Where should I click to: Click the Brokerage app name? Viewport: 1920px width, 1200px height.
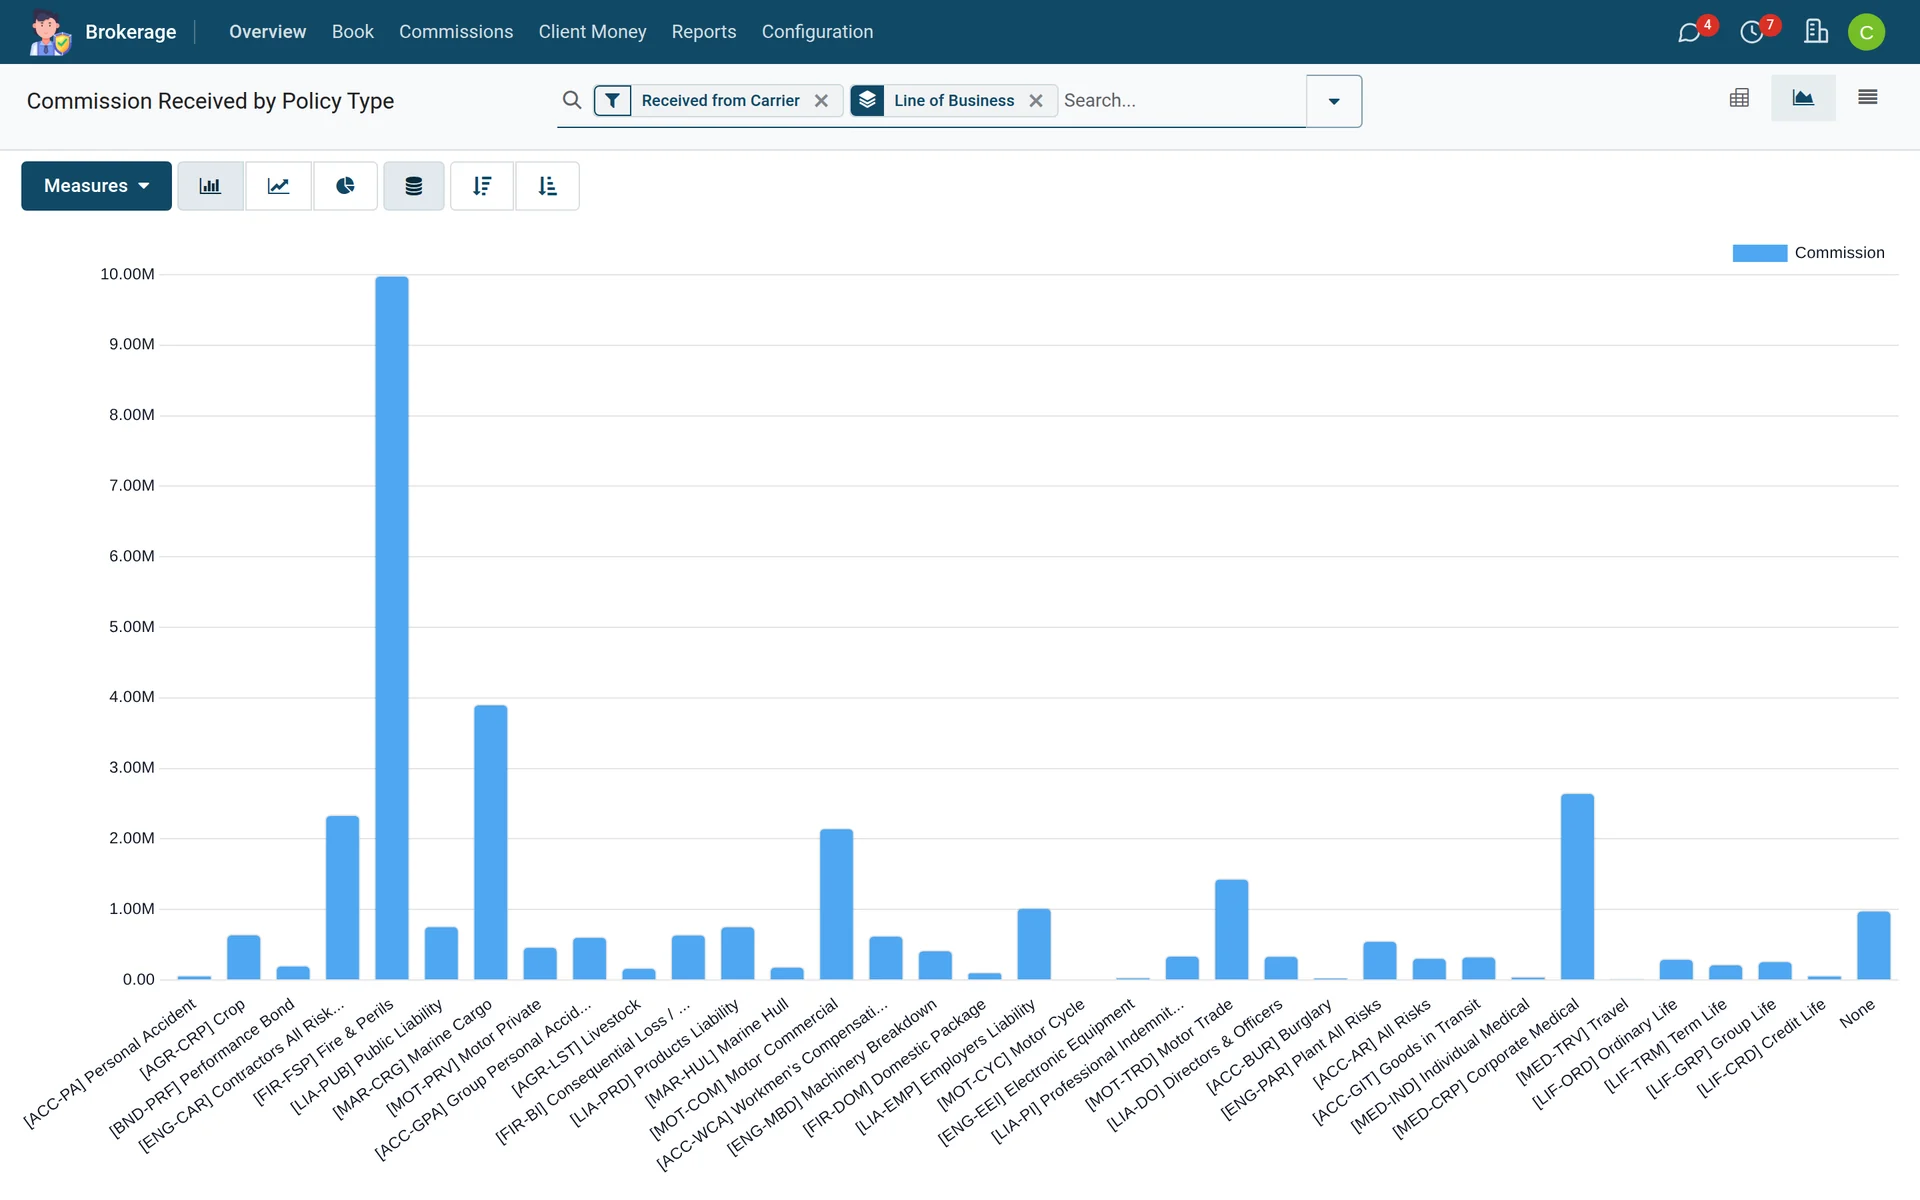pyautogui.click(x=131, y=32)
